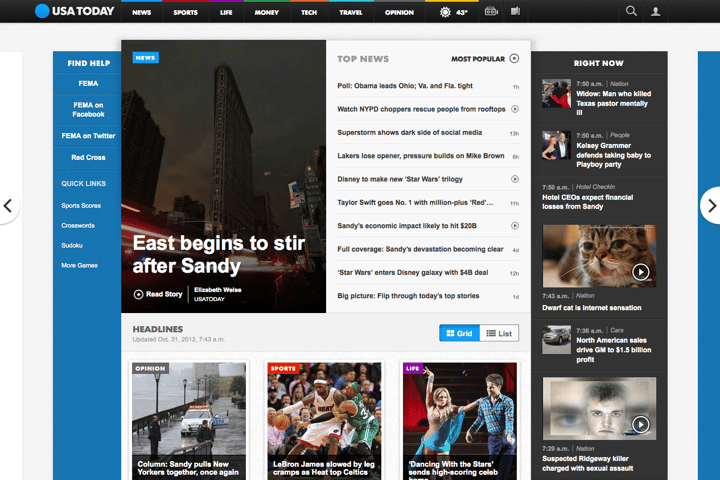
Task: Open the Dancing With the Stars card
Action: pos(460,421)
